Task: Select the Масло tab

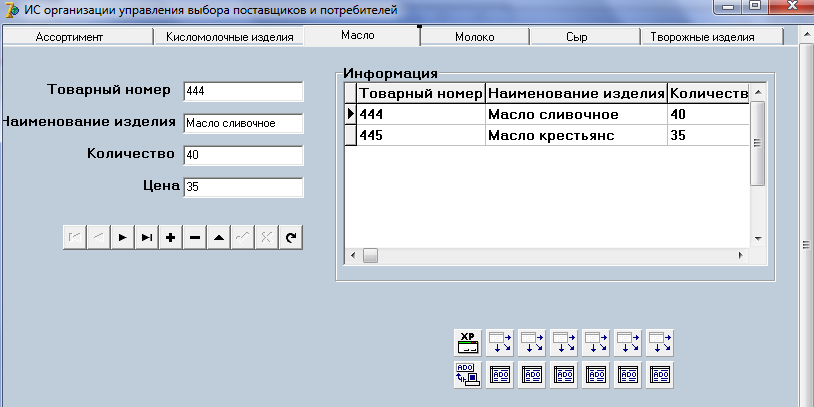Action: (x=362, y=35)
